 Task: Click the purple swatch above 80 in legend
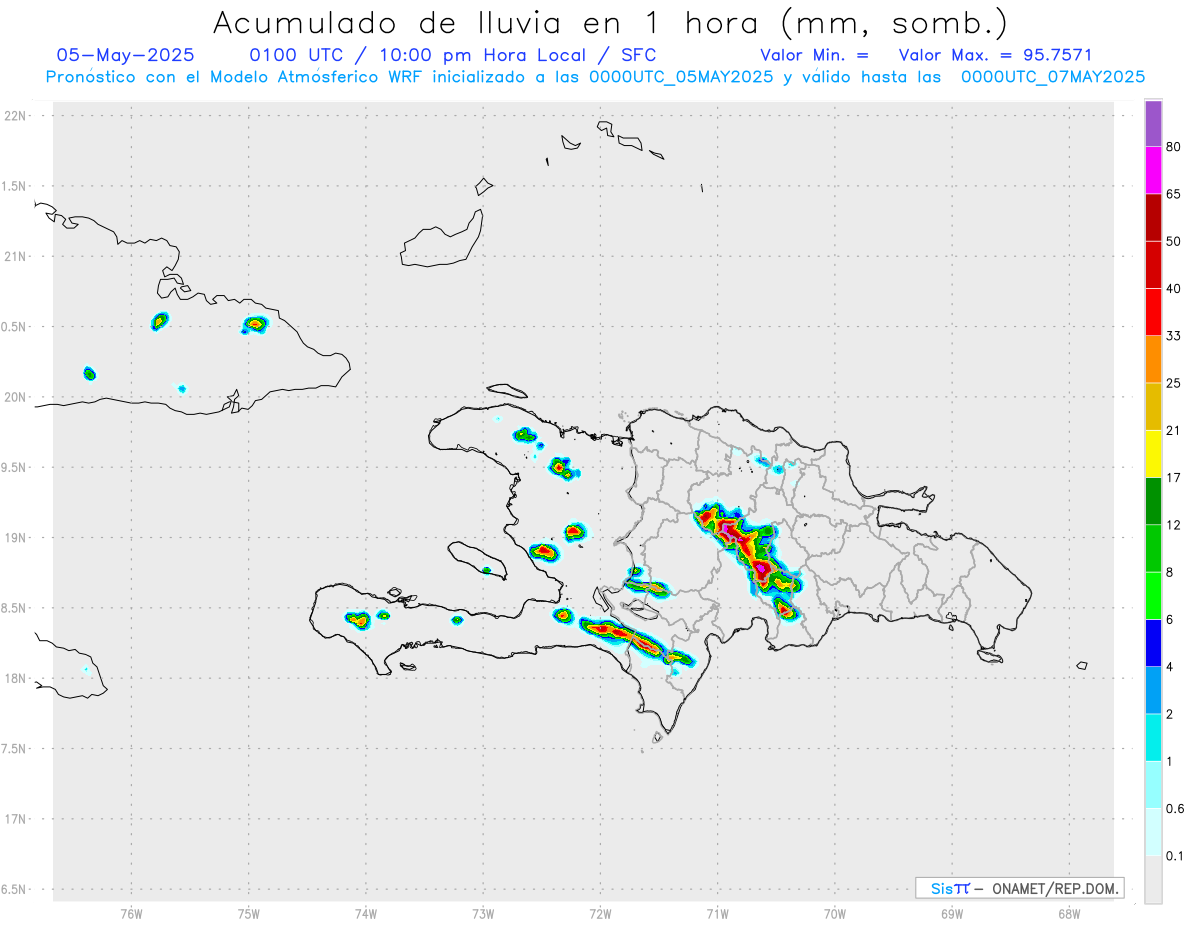coord(1153,123)
